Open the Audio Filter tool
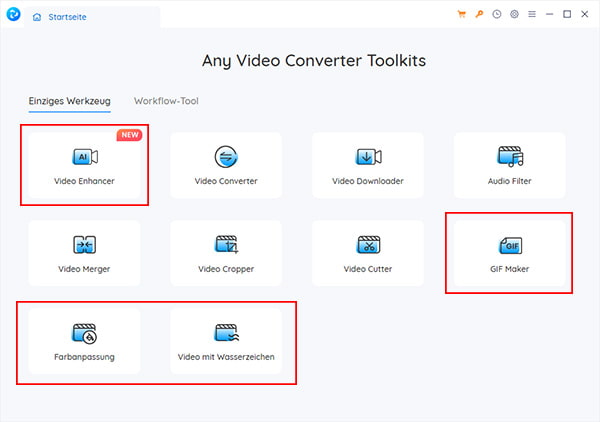The height and width of the screenshot is (422, 600). tap(509, 165)
